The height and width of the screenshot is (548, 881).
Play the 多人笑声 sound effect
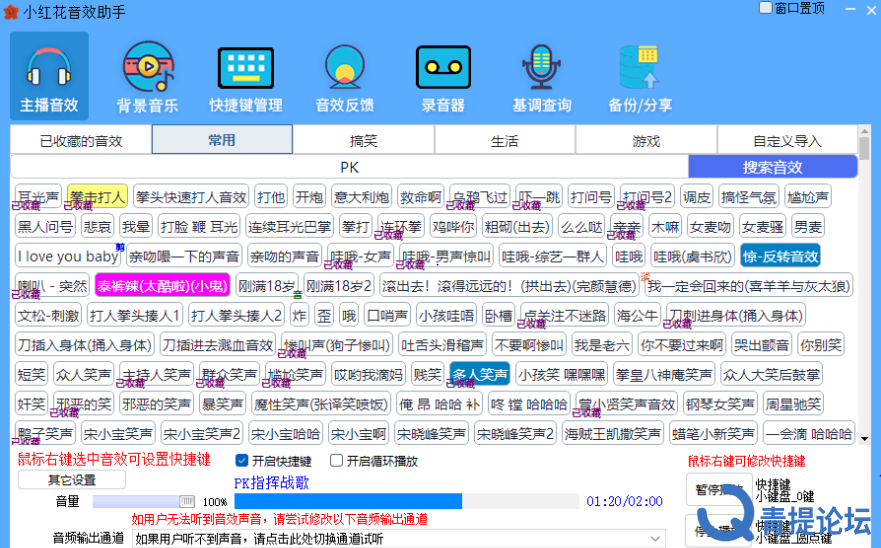(480, 375)
